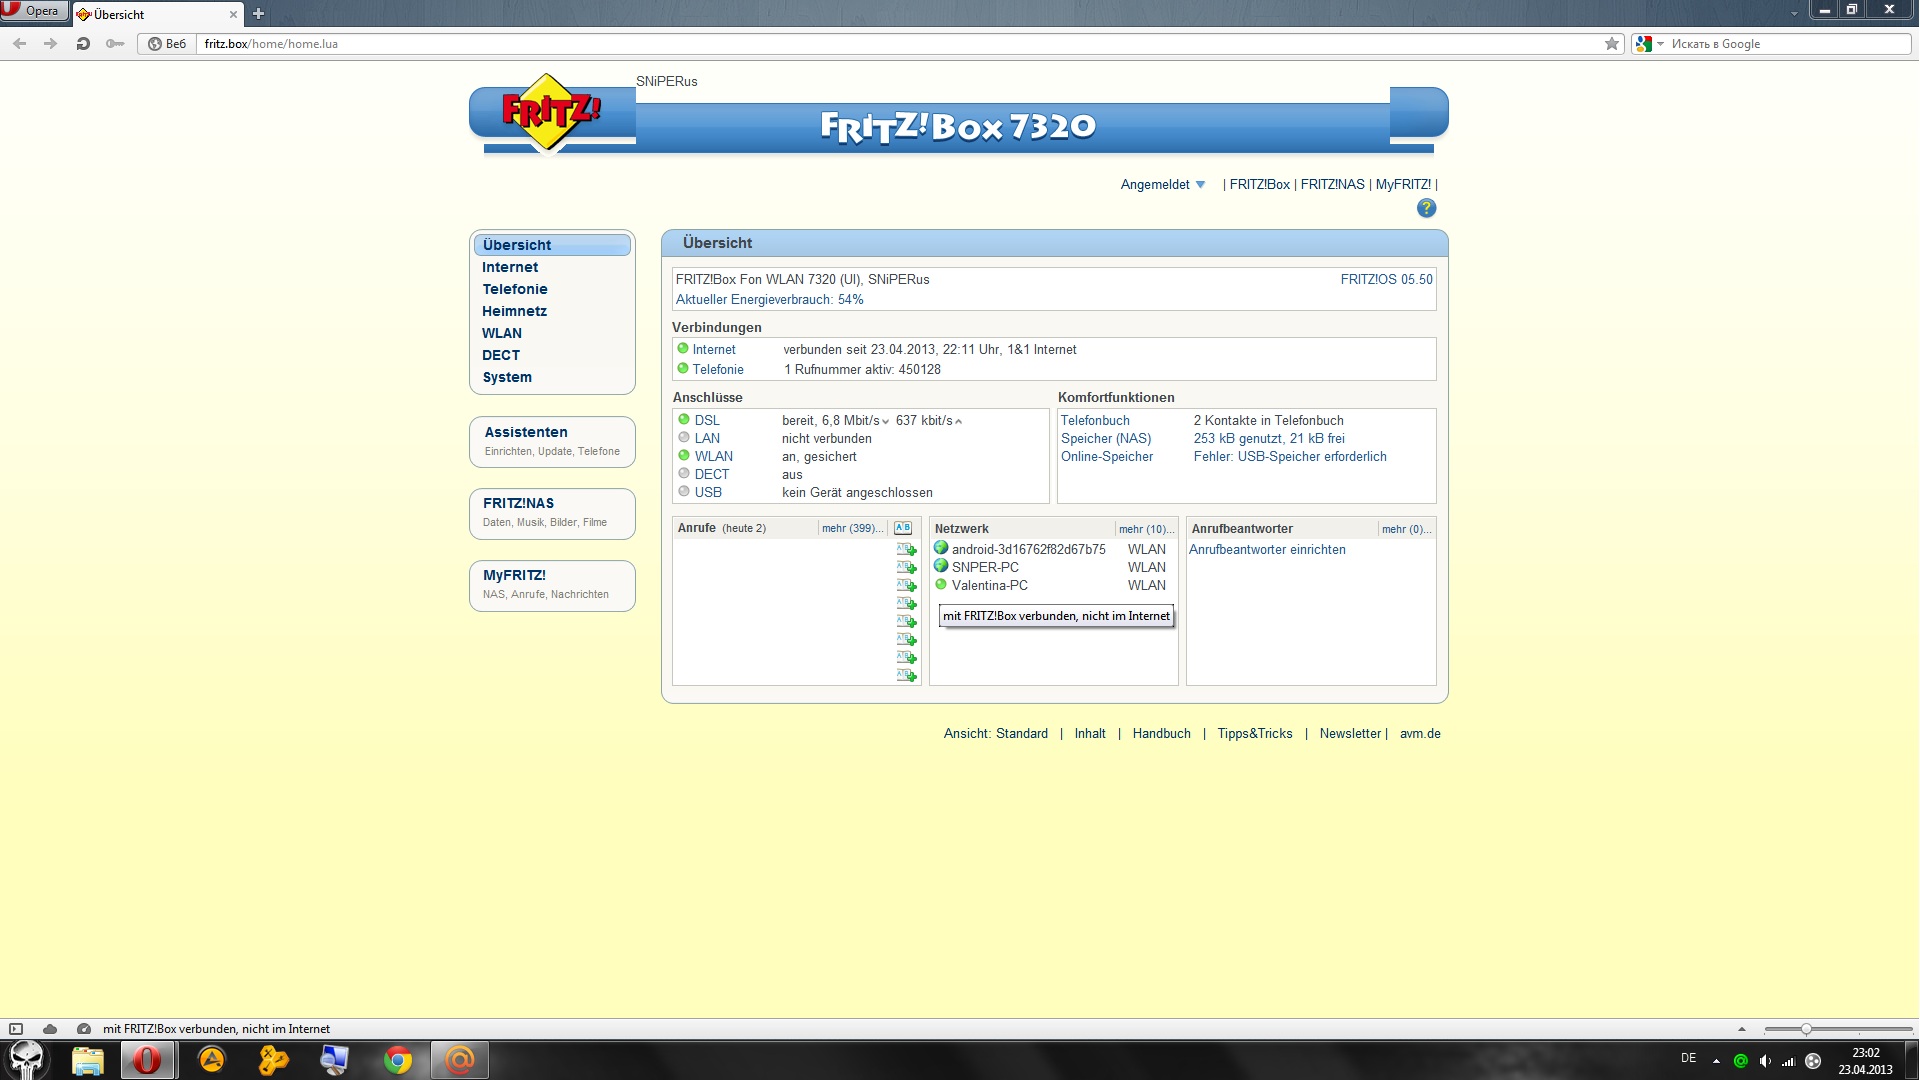Click 'Anrufbeantworter einrichten' link
The image size is (1920, 1080).
[1266, 549]
